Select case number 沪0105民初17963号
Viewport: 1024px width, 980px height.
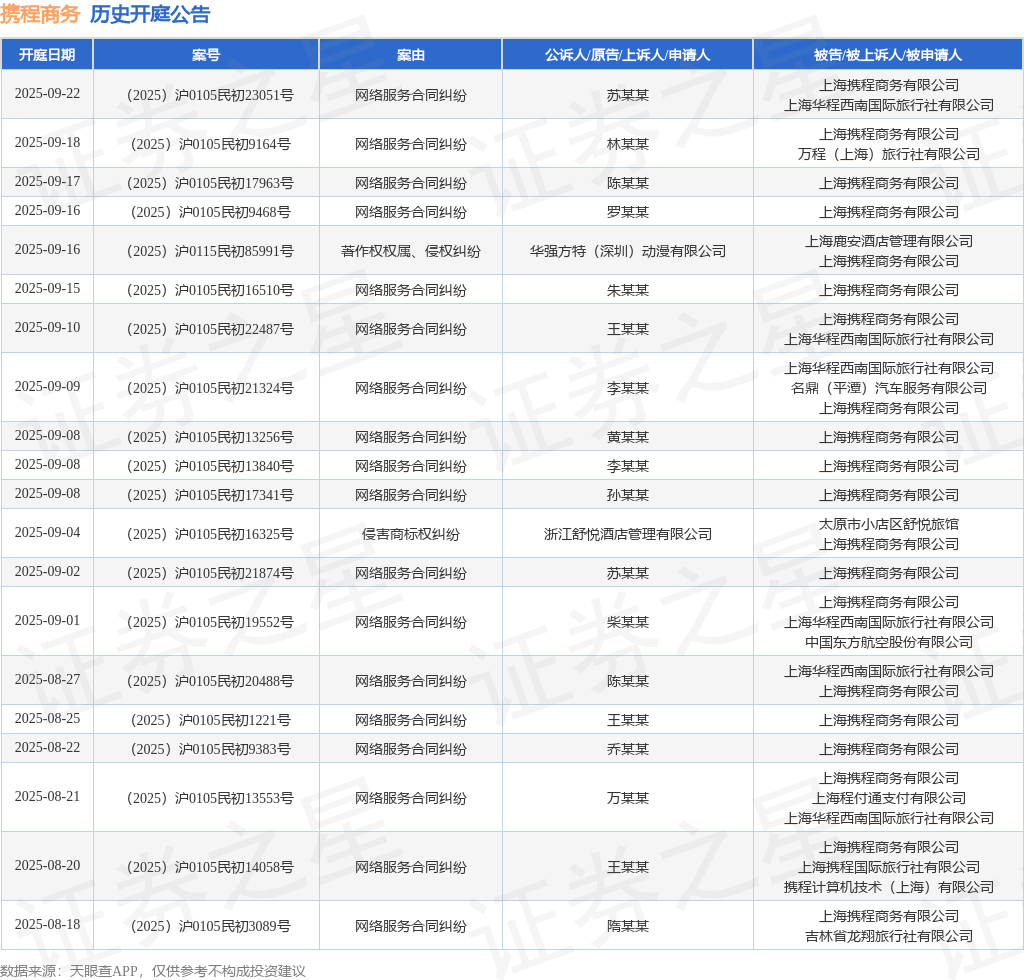click(210, 183)
